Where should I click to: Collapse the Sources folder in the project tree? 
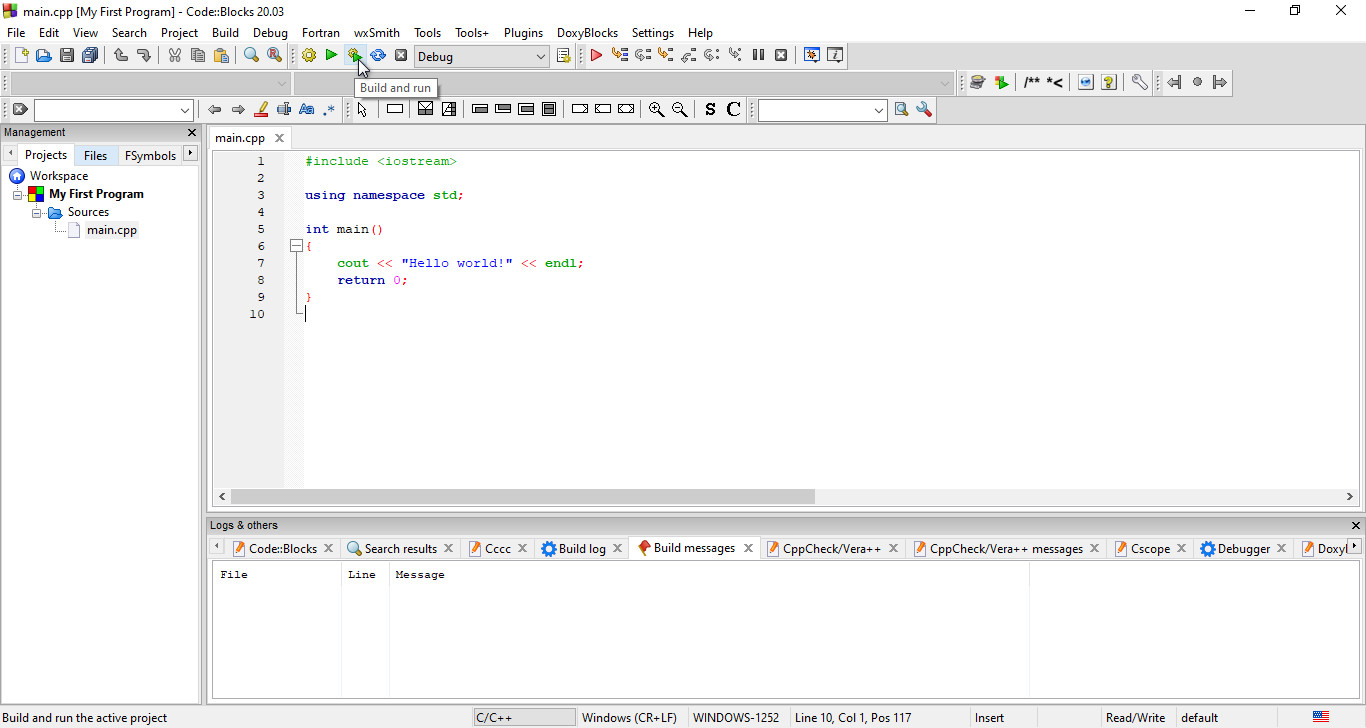point(36,212)
